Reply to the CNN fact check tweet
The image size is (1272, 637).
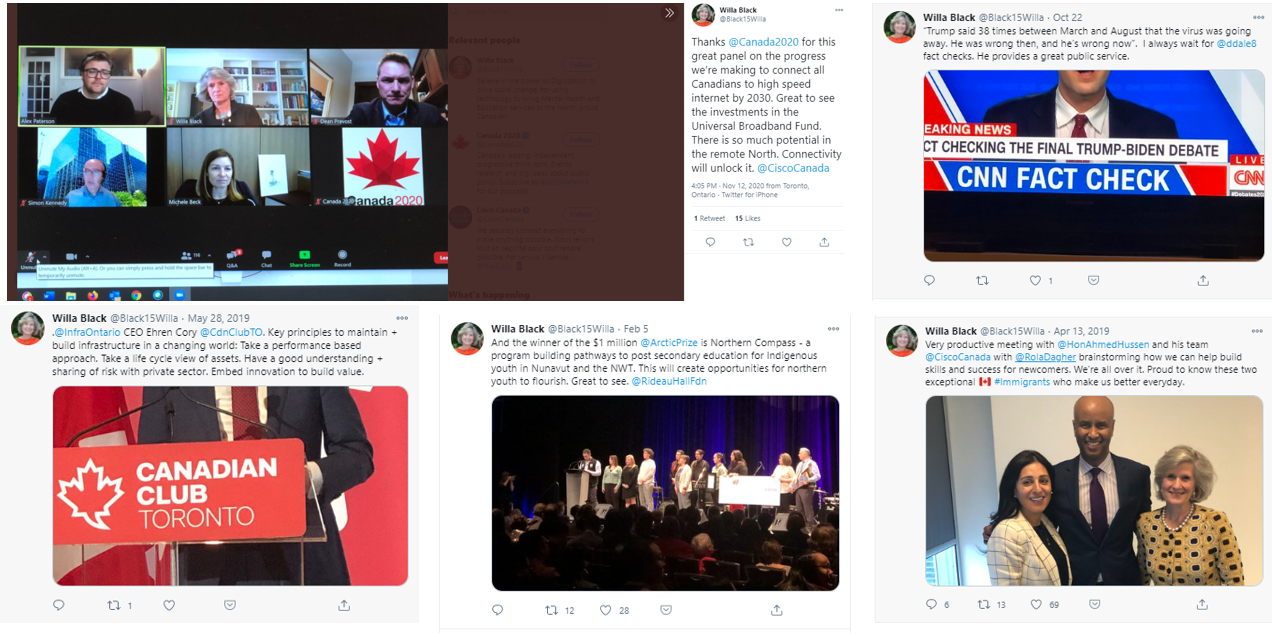(x=929, y=281)
